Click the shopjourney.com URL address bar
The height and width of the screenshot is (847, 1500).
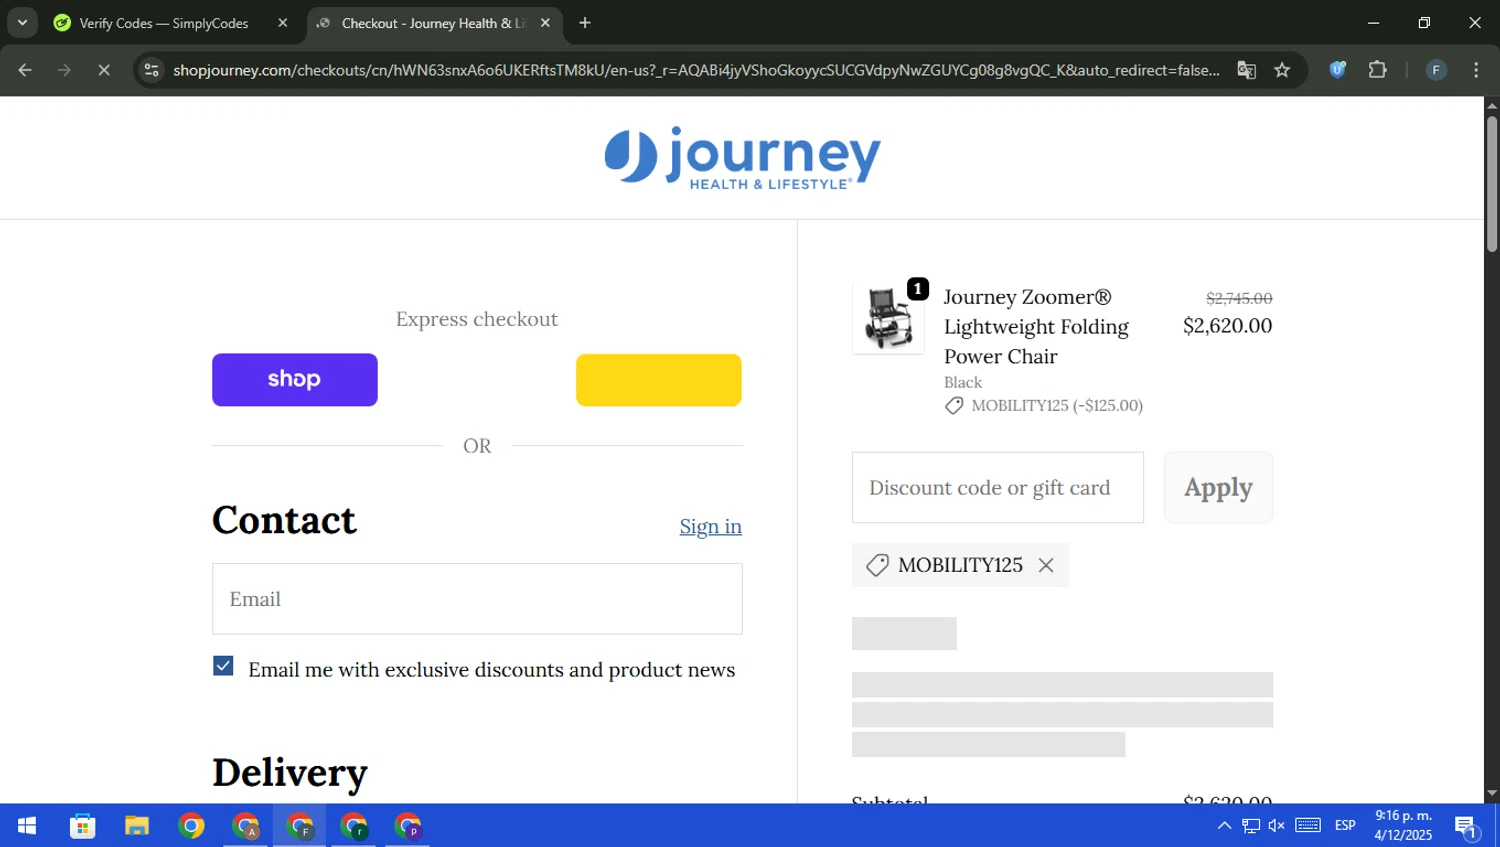click(x=695, y=70)
